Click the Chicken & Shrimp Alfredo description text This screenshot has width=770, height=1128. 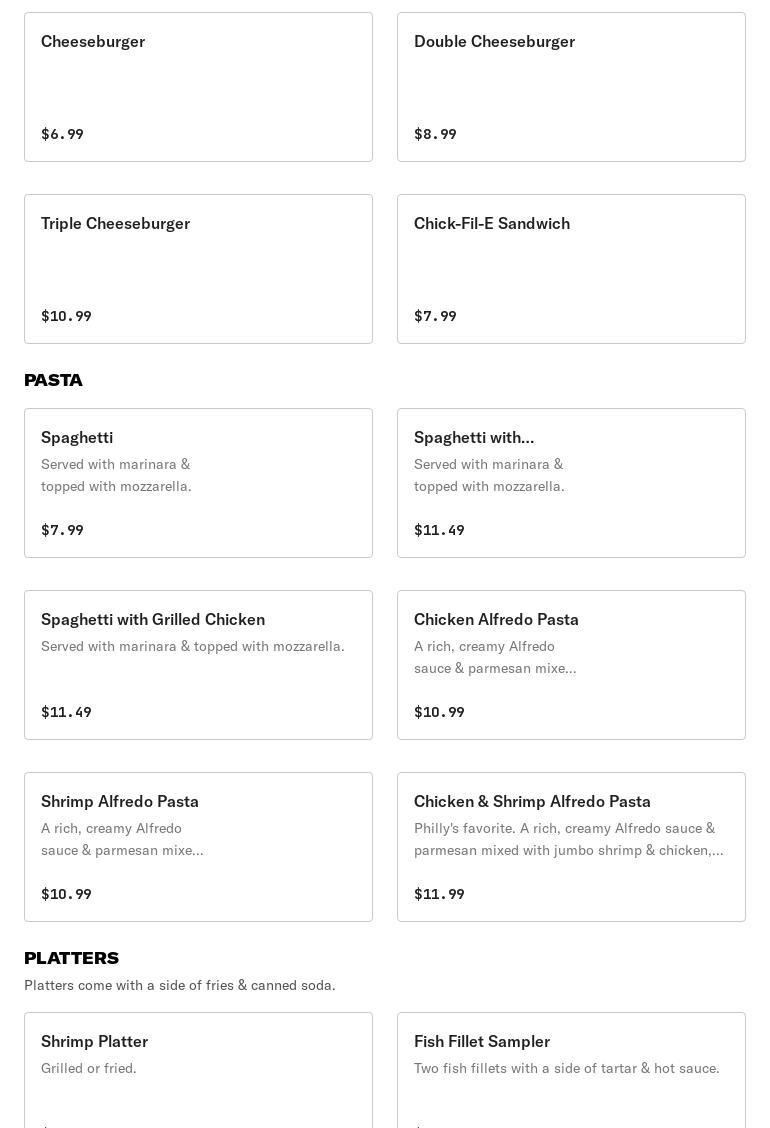pos(568,839)
